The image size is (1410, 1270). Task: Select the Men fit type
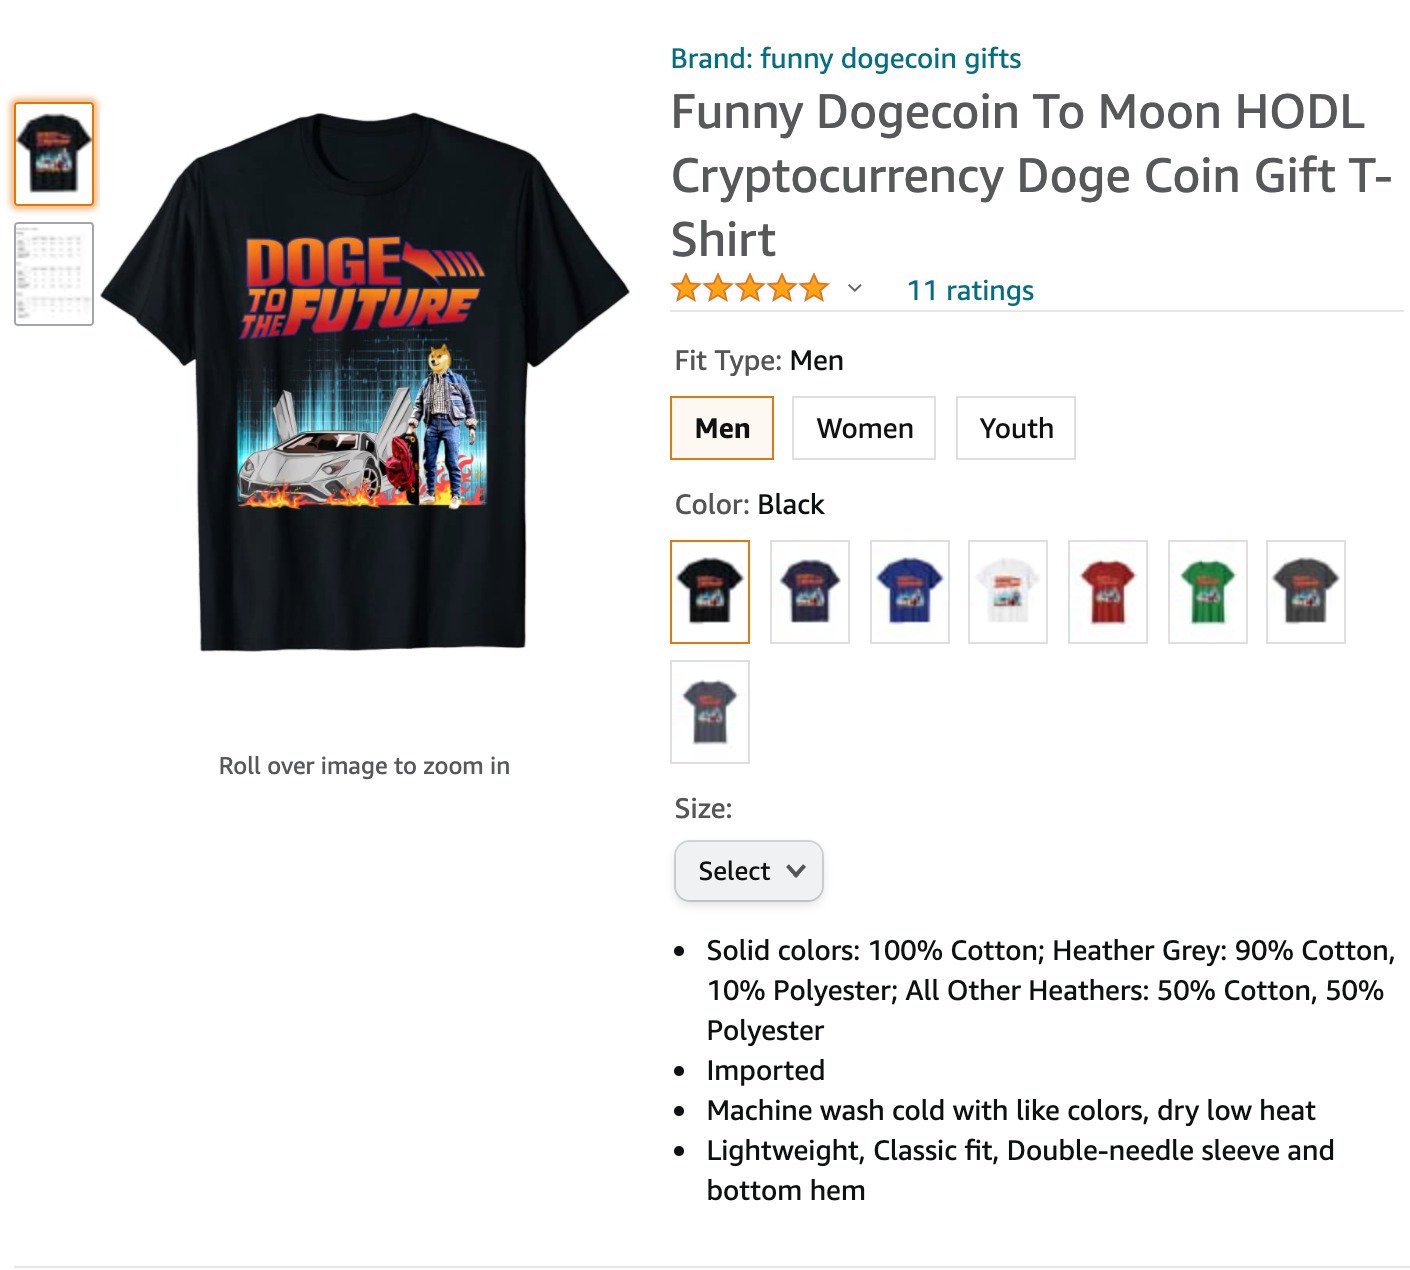722,428
